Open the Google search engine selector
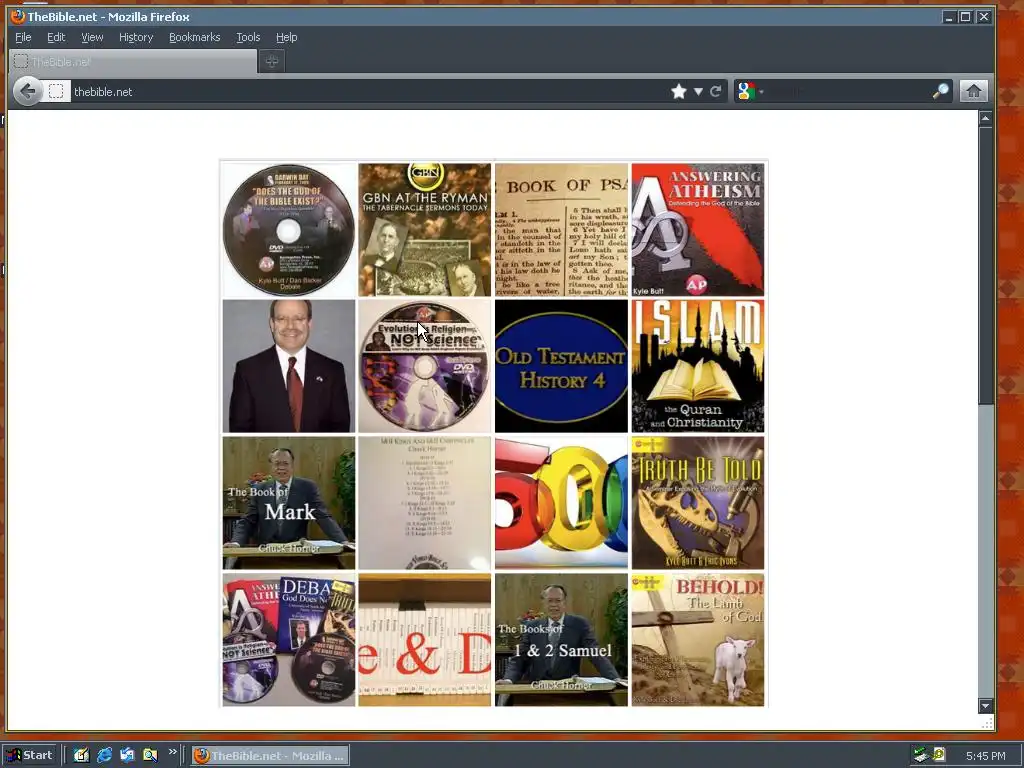Viewport: 1024px width, 768px height. [x=749, y=91]
